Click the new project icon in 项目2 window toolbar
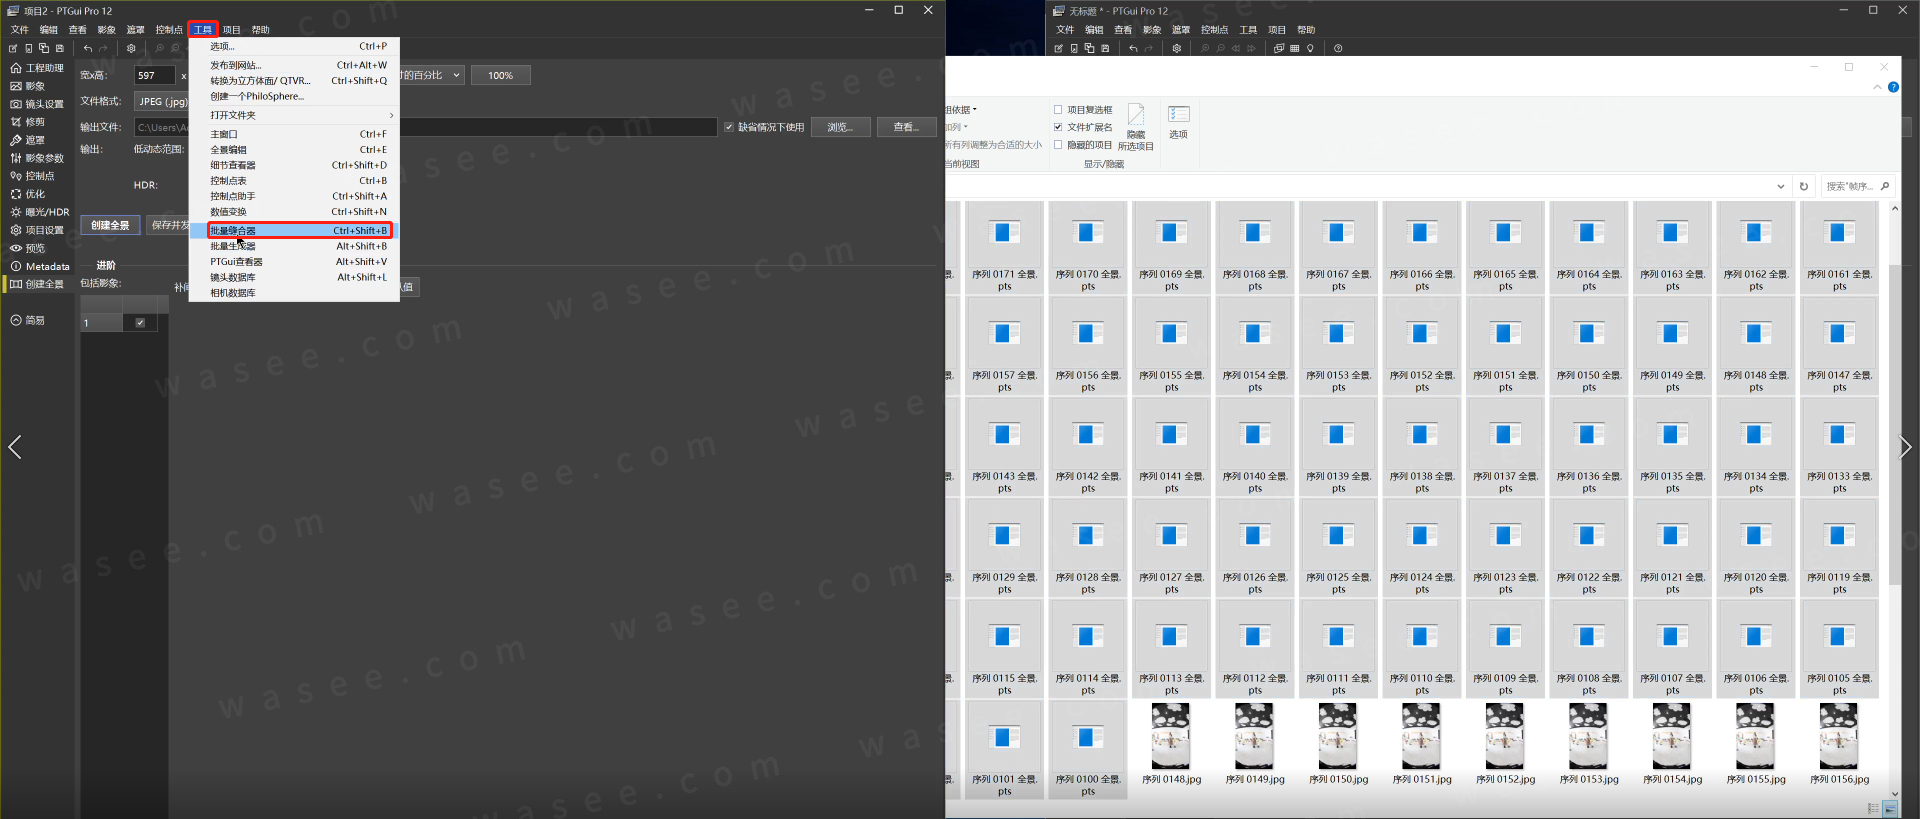Screen dimensions: 1920x819 [x=13, y=48]
